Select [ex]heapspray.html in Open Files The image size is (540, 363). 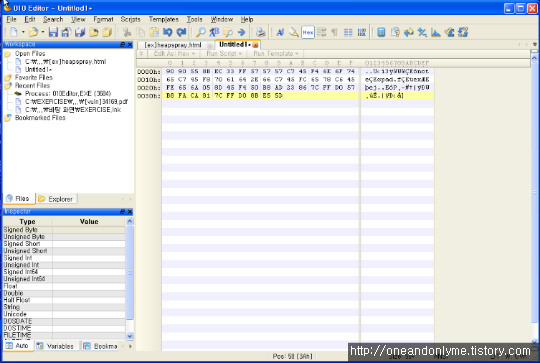[65, 62]
